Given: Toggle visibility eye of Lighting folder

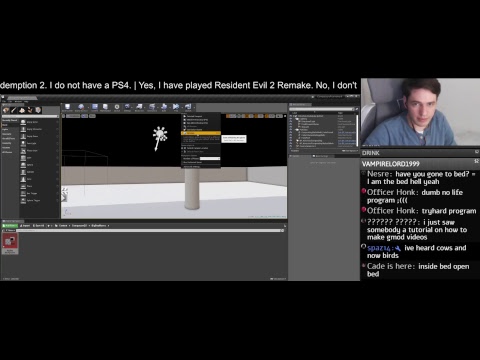Looking at the screenshot, I should pyautogui.click(x=290, y=119).
